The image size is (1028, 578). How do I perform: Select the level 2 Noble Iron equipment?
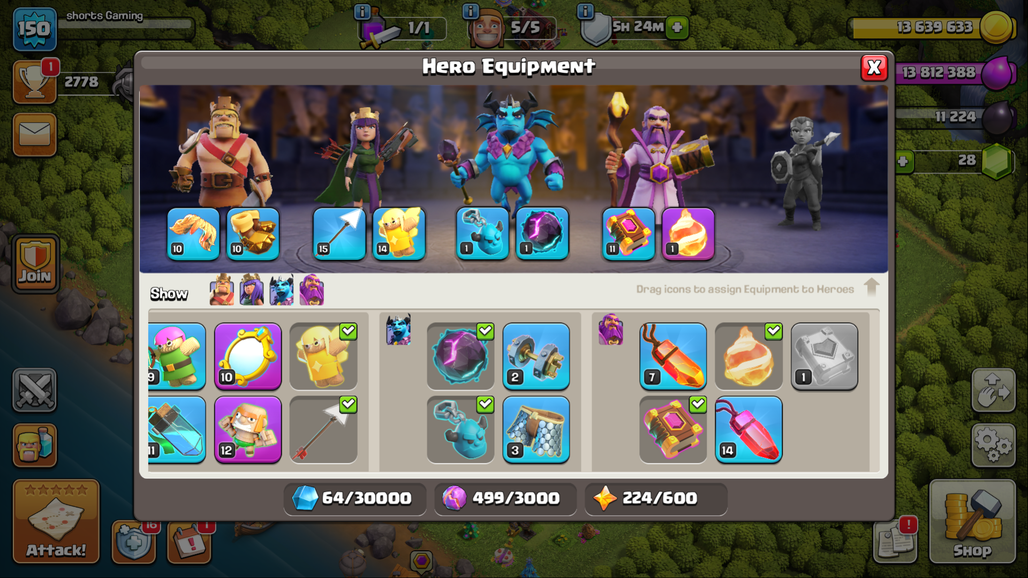[x=536, y=356]
